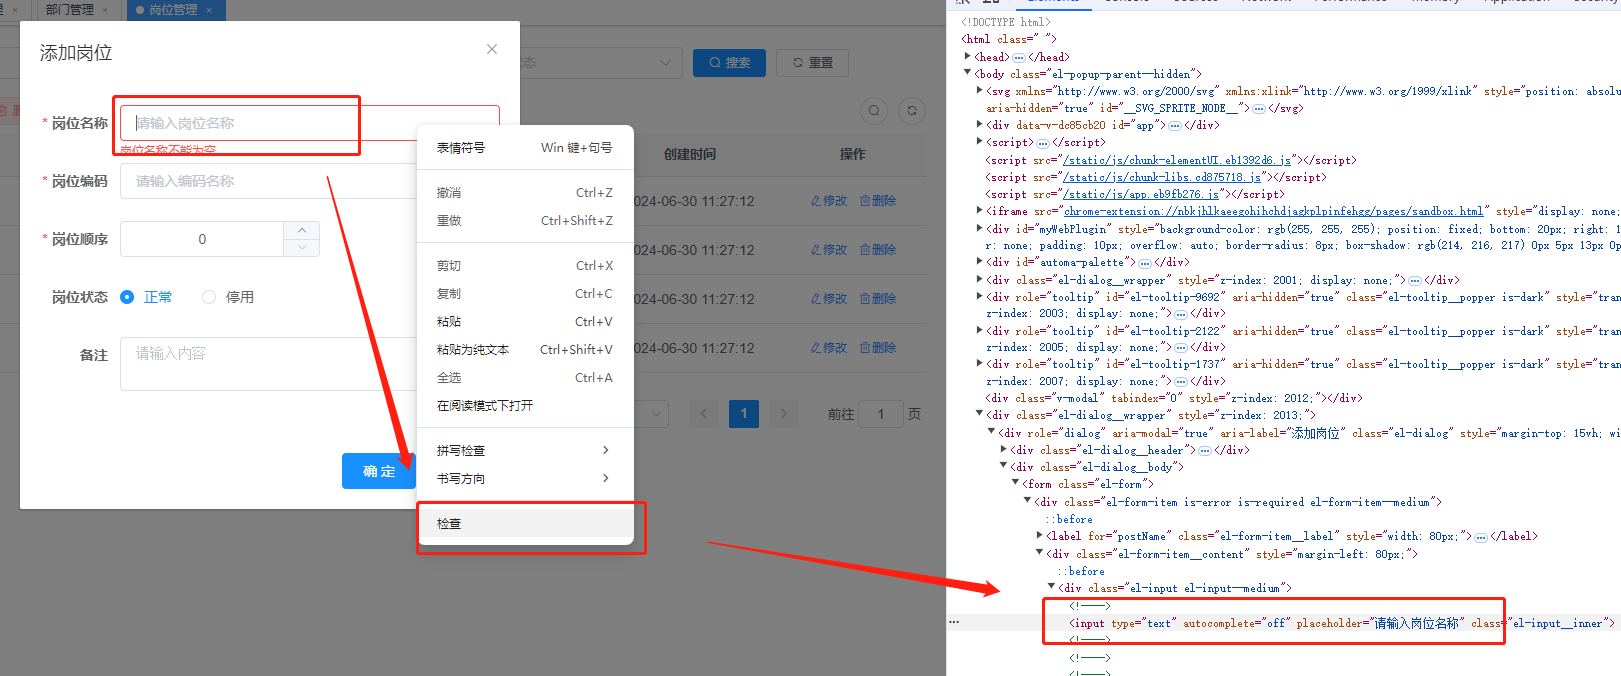Expand the el-tooltip-9692 tooltip div

[979, 296]
